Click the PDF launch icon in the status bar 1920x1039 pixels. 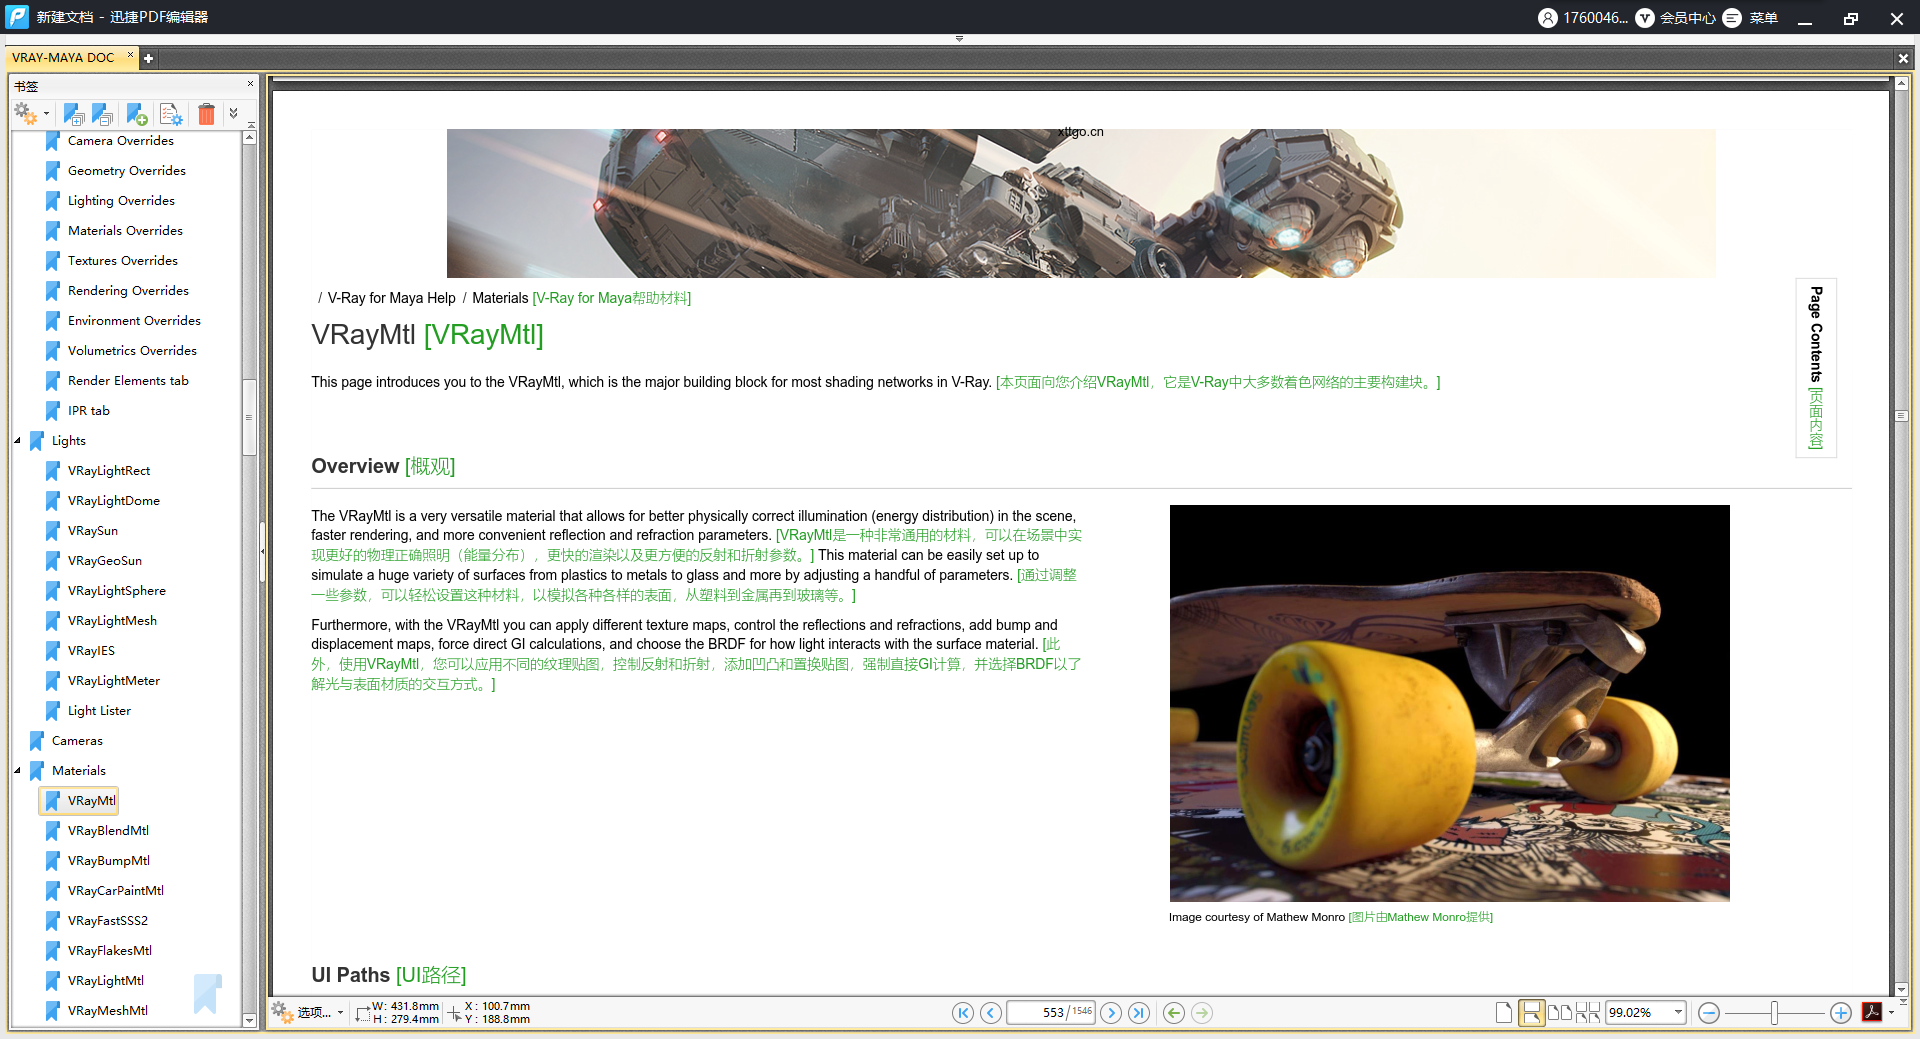coord(1872,1012)
